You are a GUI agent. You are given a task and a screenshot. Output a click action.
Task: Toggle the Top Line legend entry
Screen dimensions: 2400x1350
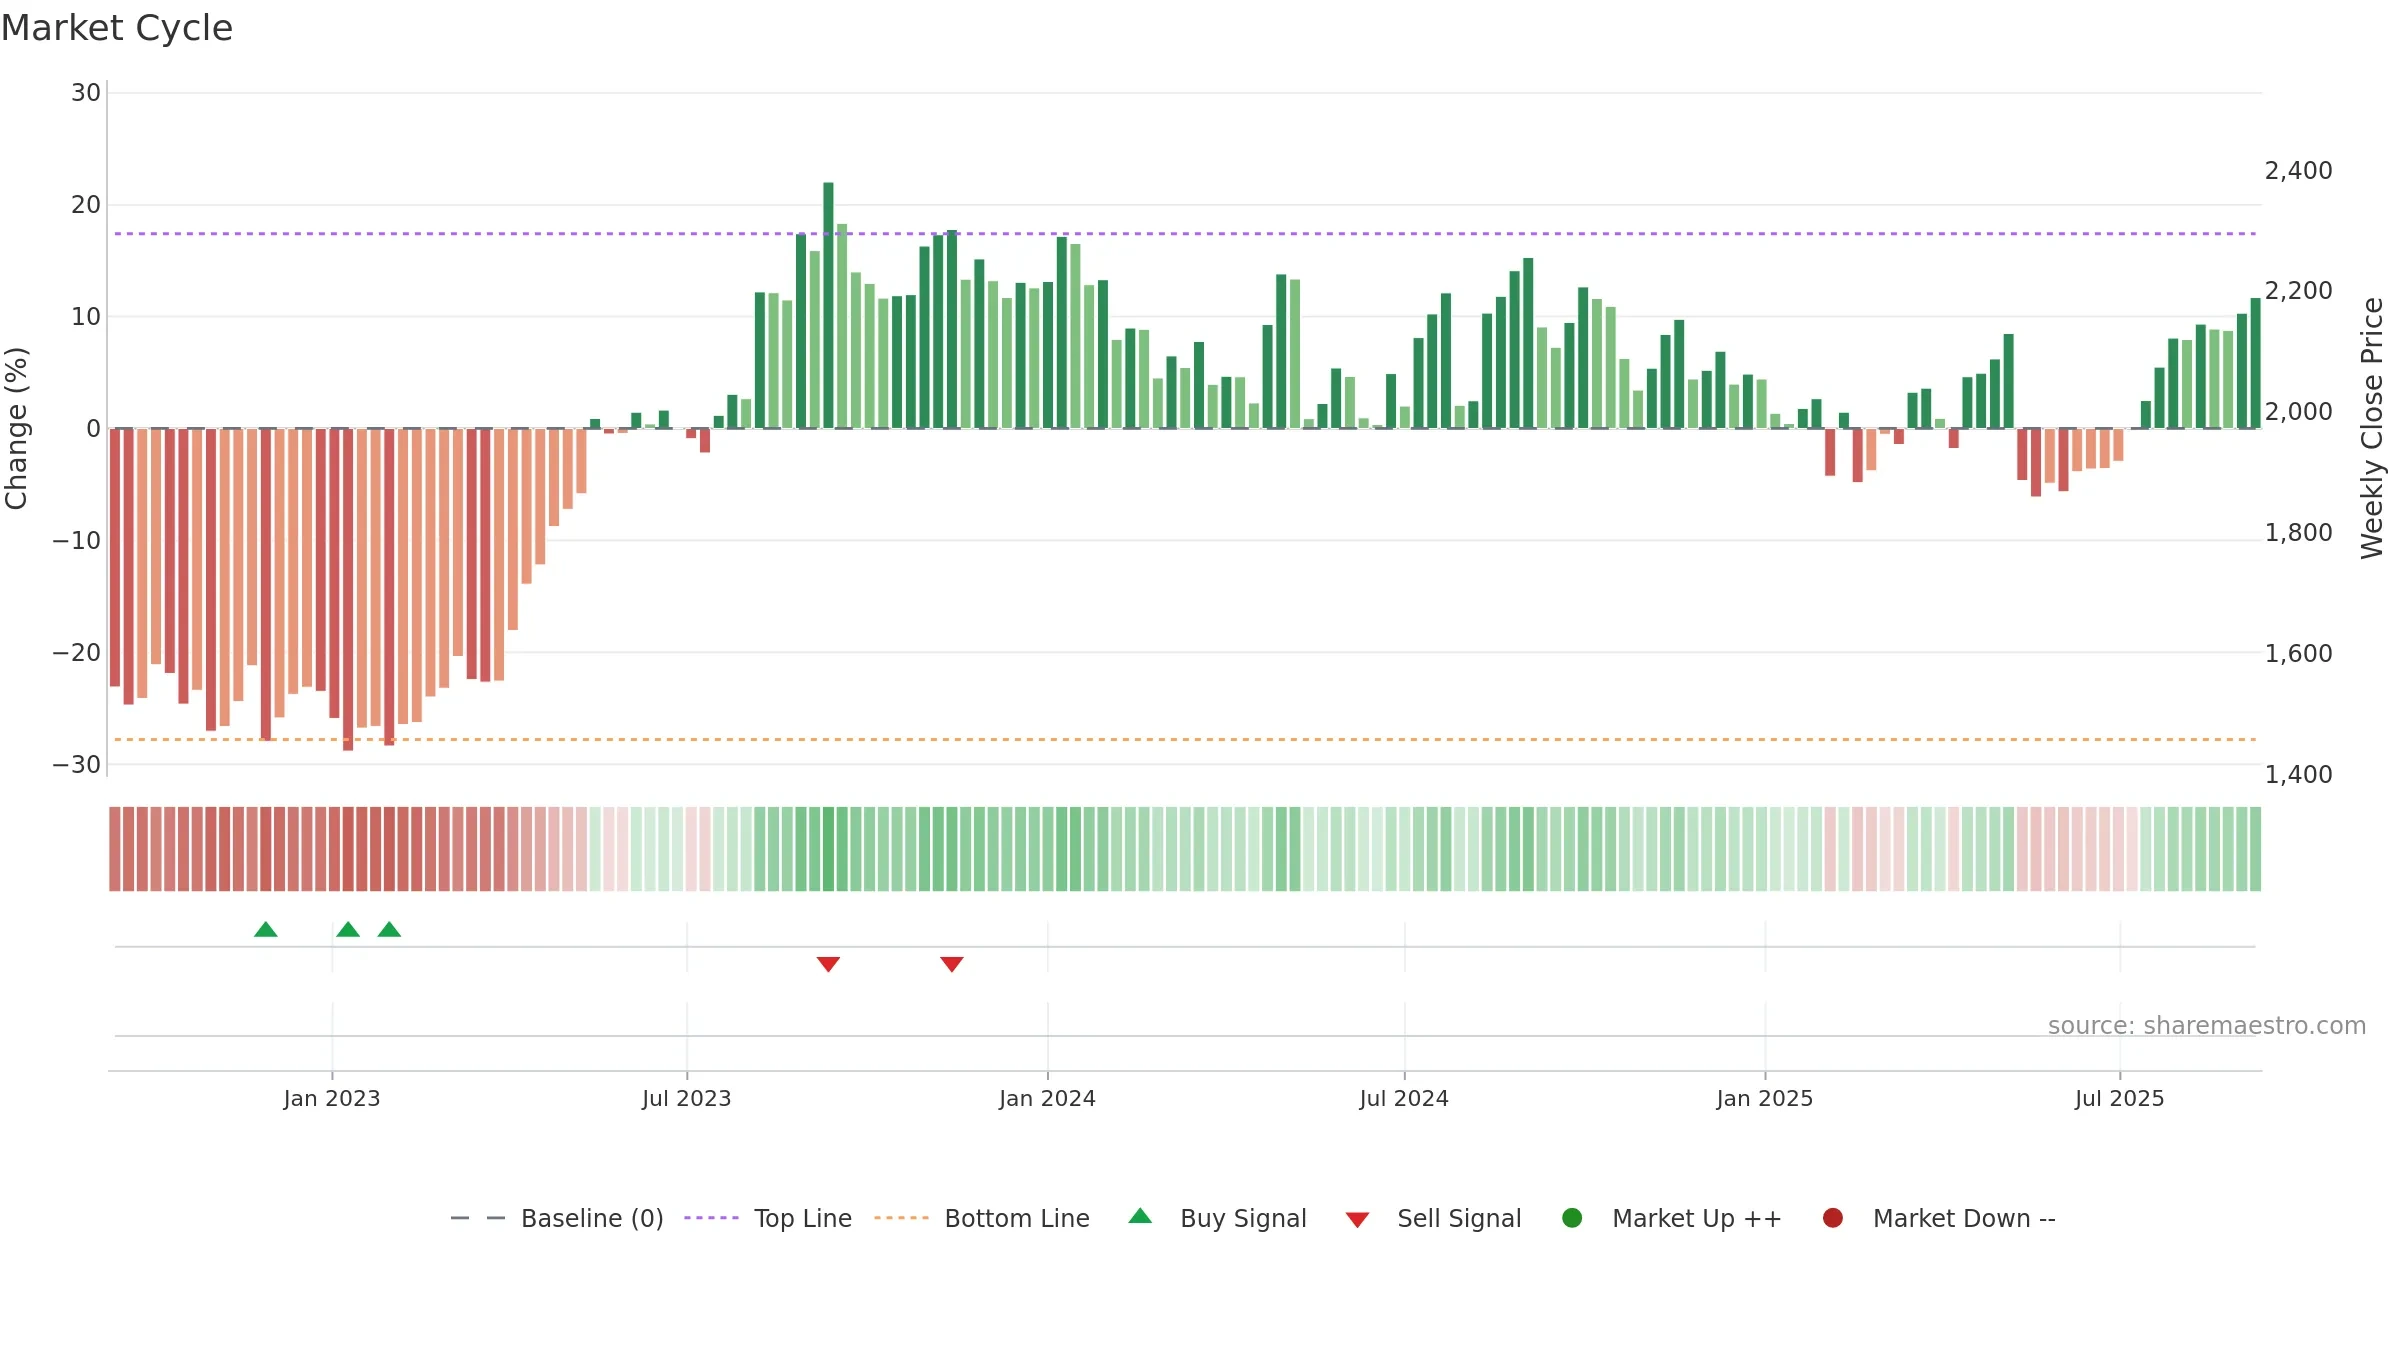pyautogui.click(x=768, y=1218)
